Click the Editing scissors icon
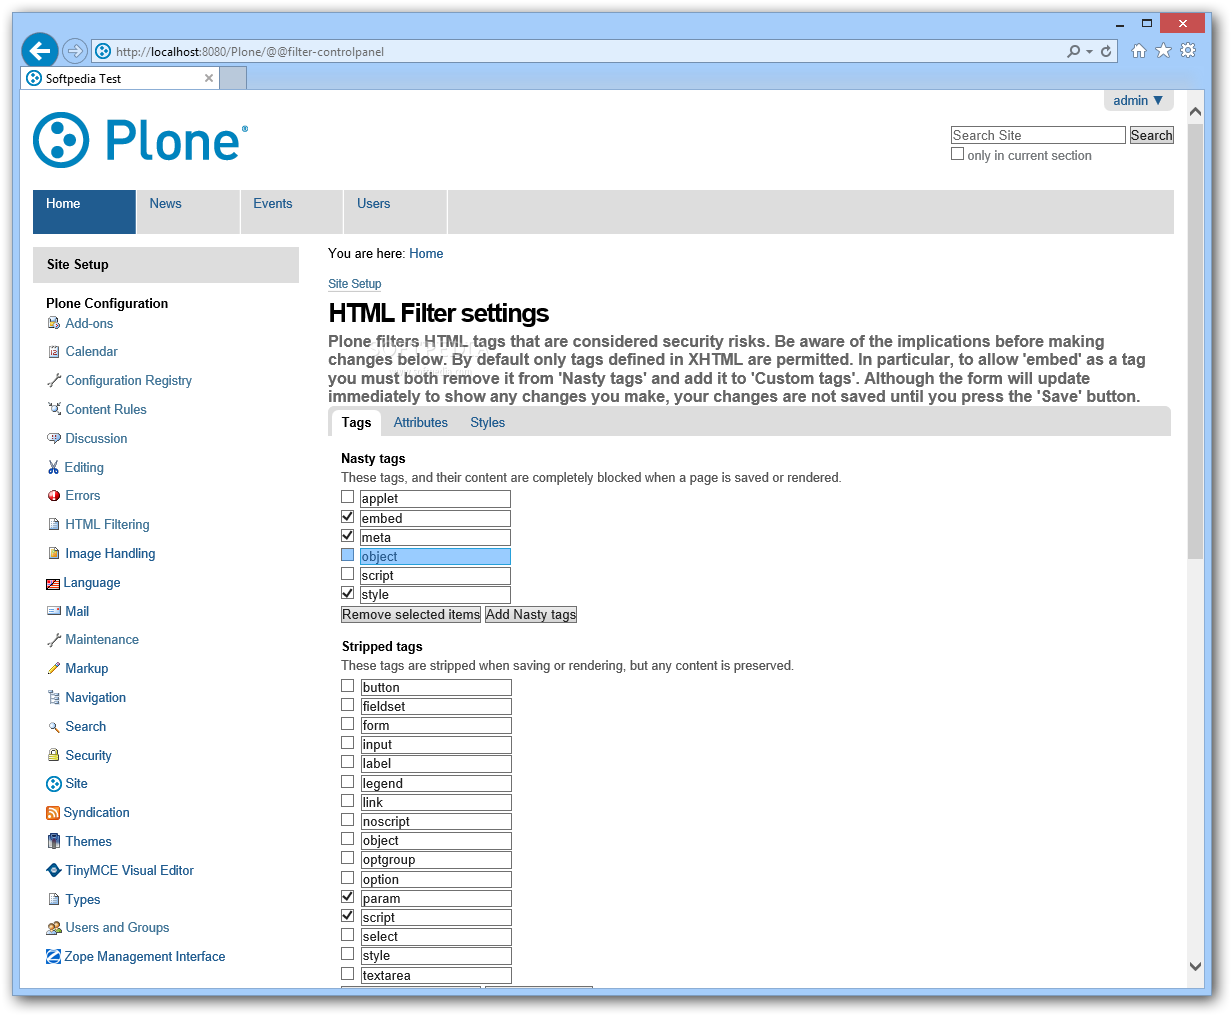This screenshot has height=1016, width=1232. [54, 467]
